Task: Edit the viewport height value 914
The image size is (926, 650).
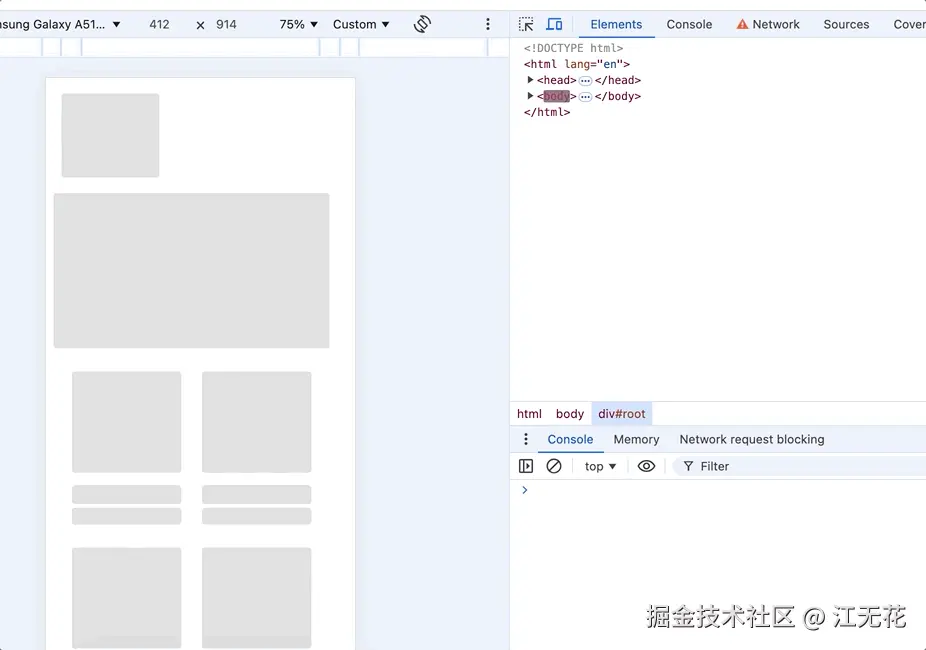Action: pyautogui.click(x=226, y=24)
